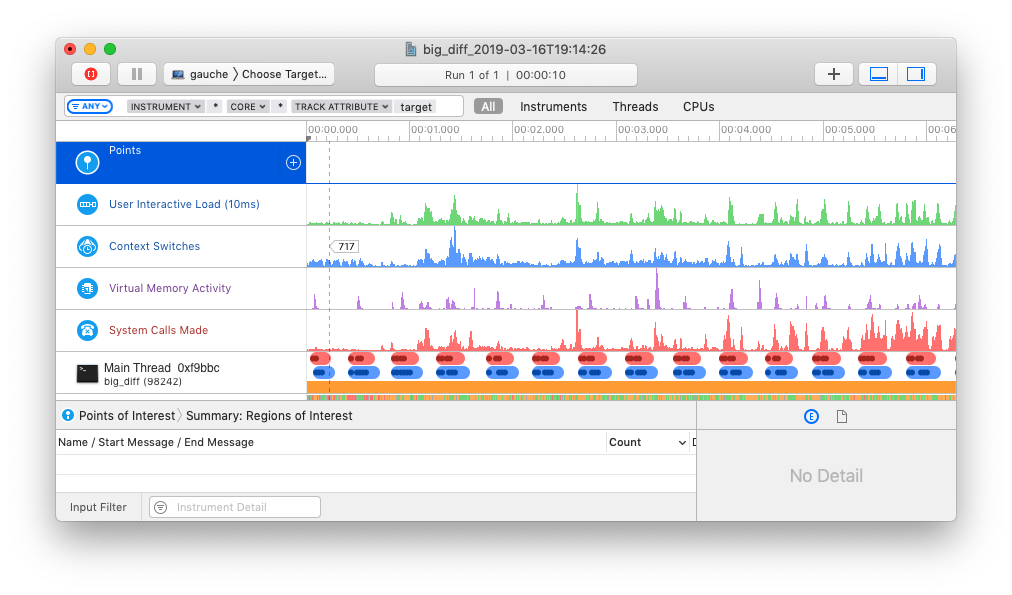Click the User Interactive Load (10ms) label
The height and width of the screenshot is (595, 1012).
coord(184,204)
